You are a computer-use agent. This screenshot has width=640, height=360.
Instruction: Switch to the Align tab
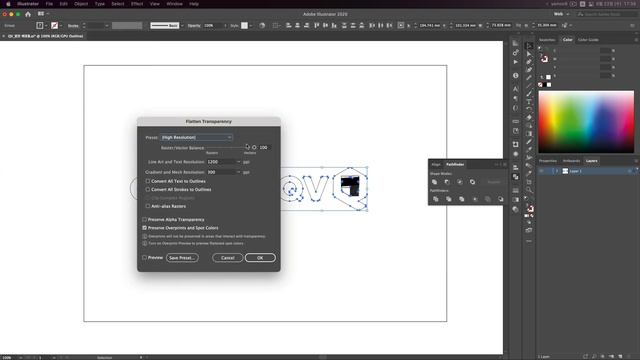pyautogui.click(x=436, y=164)
